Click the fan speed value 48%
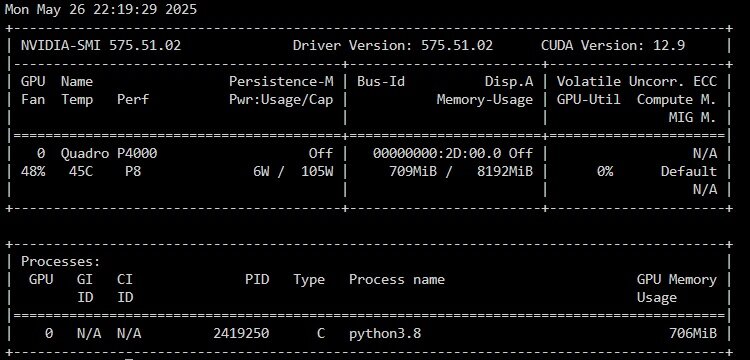The width and height of the screenshot is (750, 360). [x=33, y=172]
